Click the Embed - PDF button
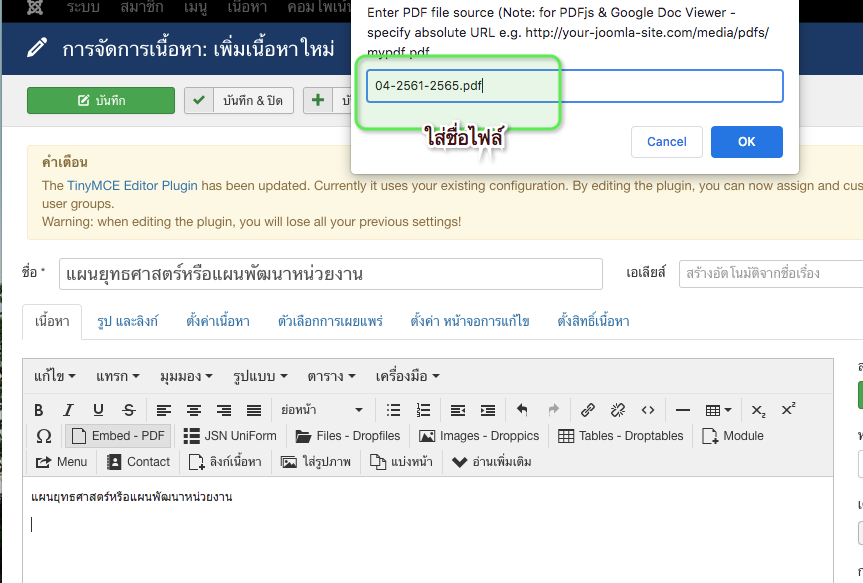This screenshot has width=863, height=583. [x=118, y=436]
